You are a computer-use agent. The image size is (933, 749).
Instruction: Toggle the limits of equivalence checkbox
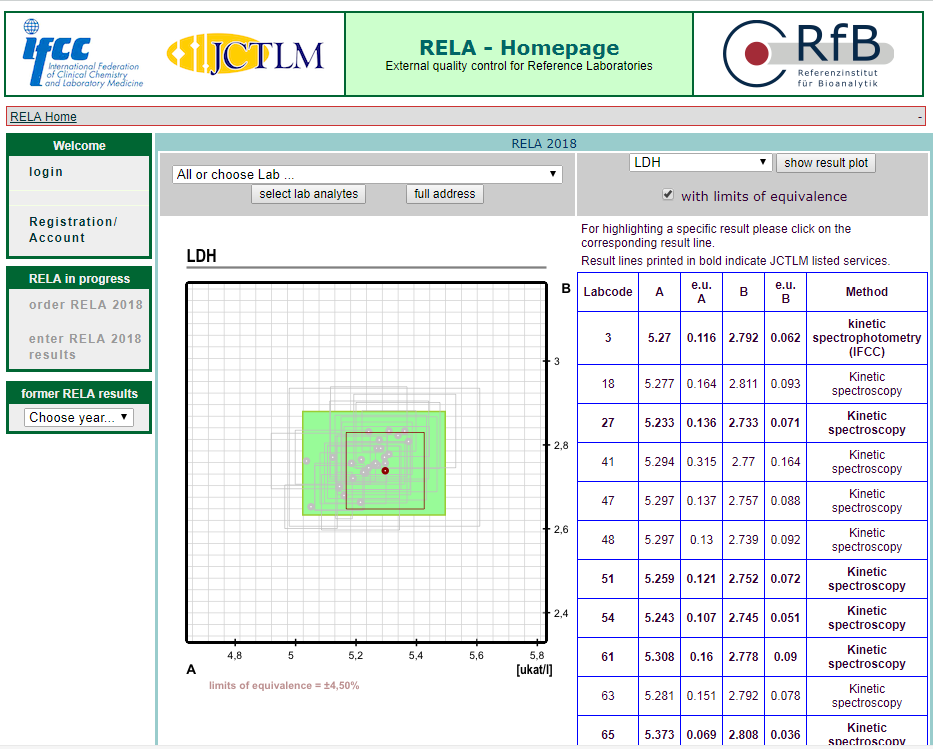pyautogui.click(x=668, y=195)
